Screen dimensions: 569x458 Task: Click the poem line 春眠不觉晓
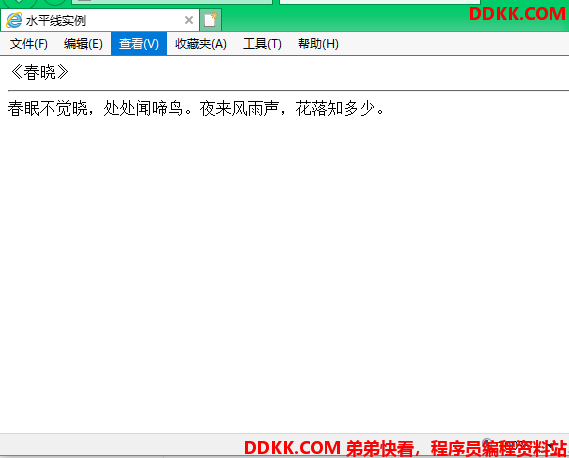click(48, 109)
